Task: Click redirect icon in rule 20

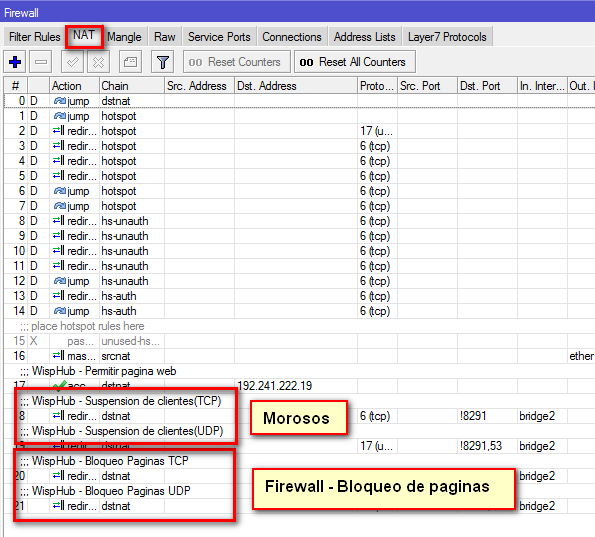Action: (x=58, y=476)
